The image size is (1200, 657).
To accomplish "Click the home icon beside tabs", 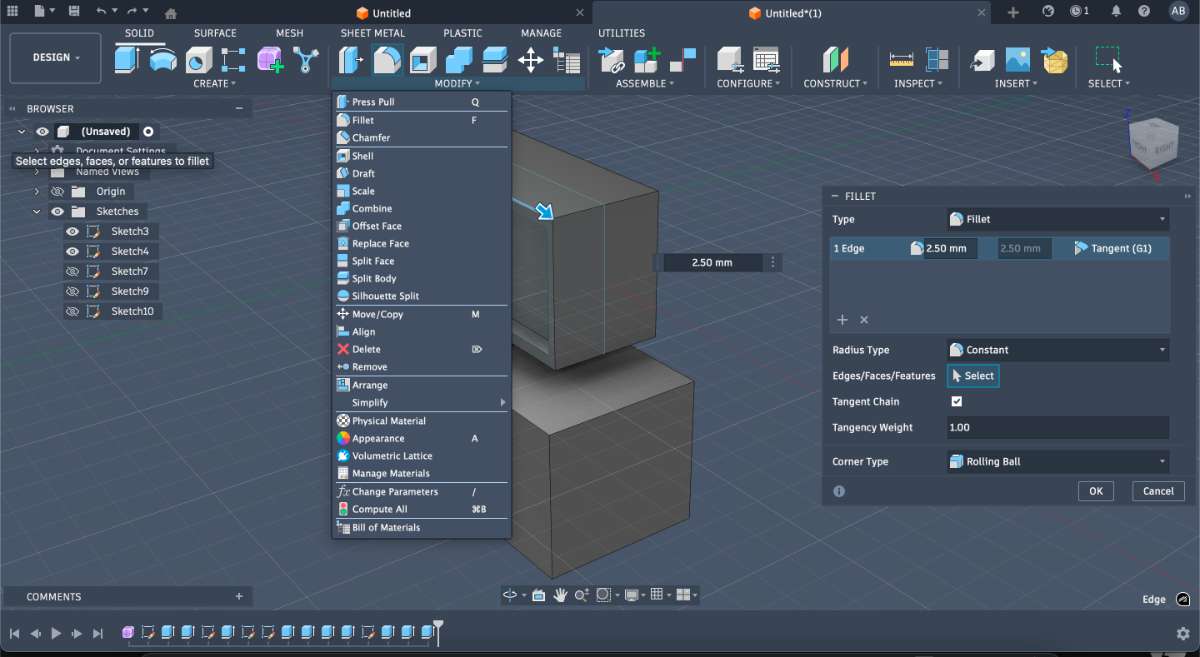I will coord(171,13).
